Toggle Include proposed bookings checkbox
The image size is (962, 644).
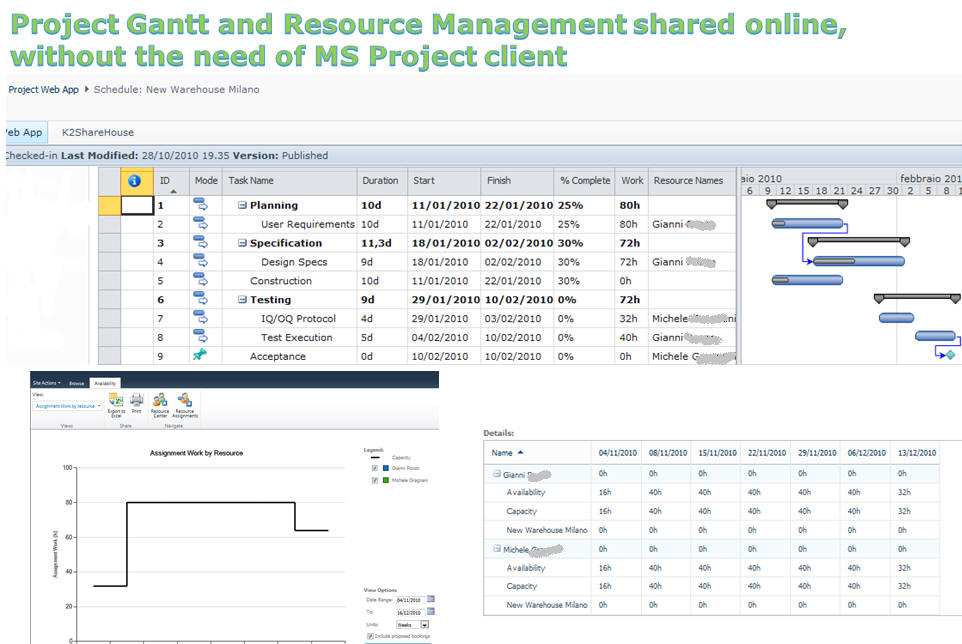370,636
